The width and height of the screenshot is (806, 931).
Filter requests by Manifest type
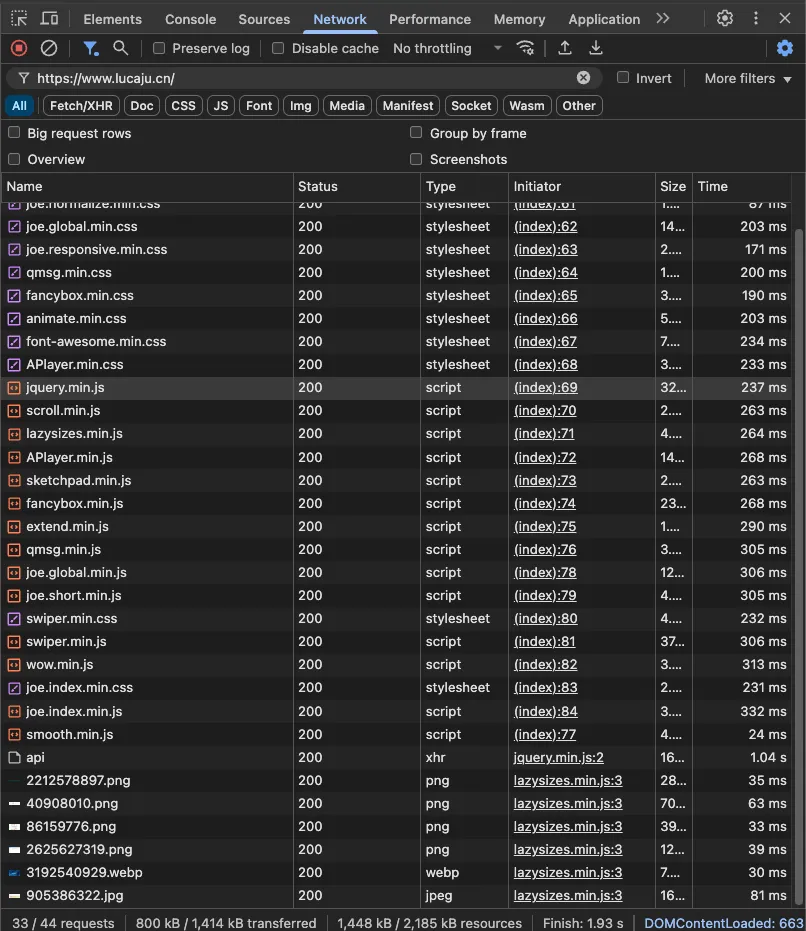408,106
